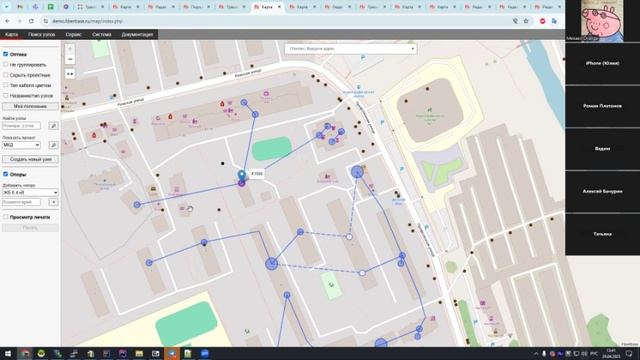
Task: Go back in browser history
Action: coord(7,21)
